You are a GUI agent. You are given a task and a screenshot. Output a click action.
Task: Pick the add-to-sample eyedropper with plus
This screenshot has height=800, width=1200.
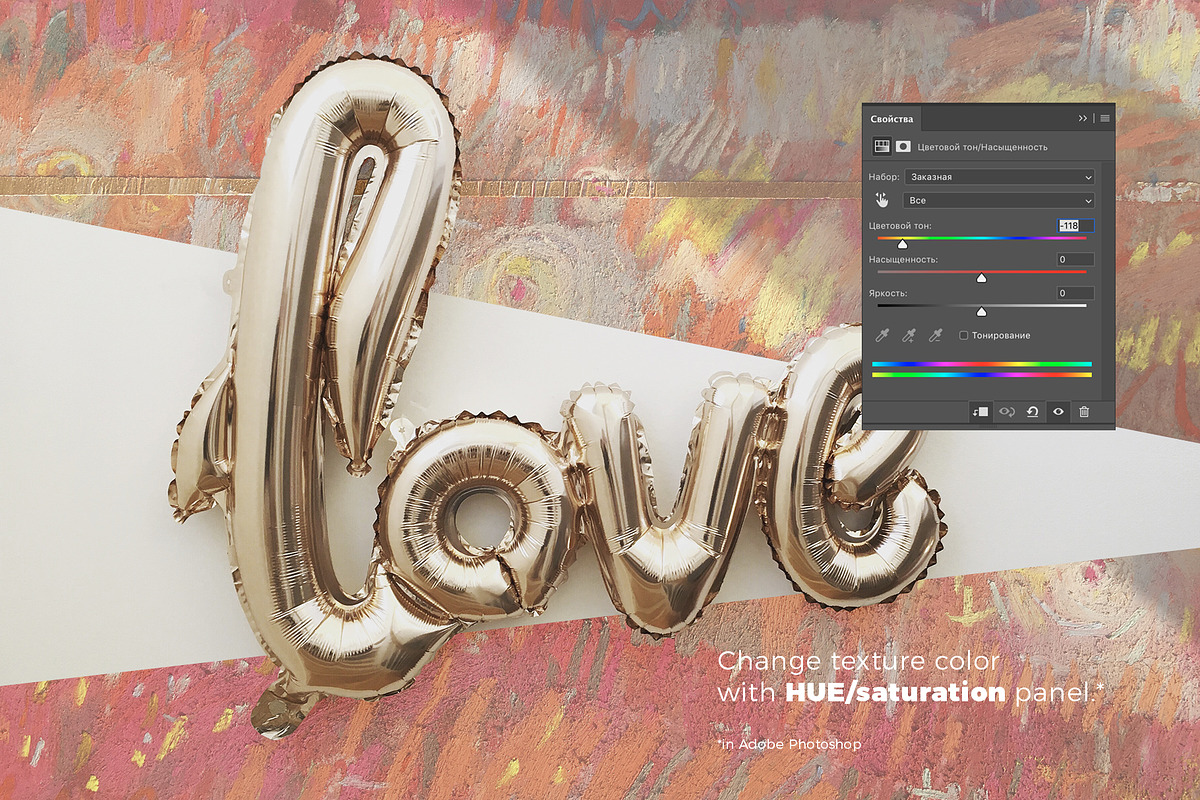pyautogui.click(x=909, y=336)
